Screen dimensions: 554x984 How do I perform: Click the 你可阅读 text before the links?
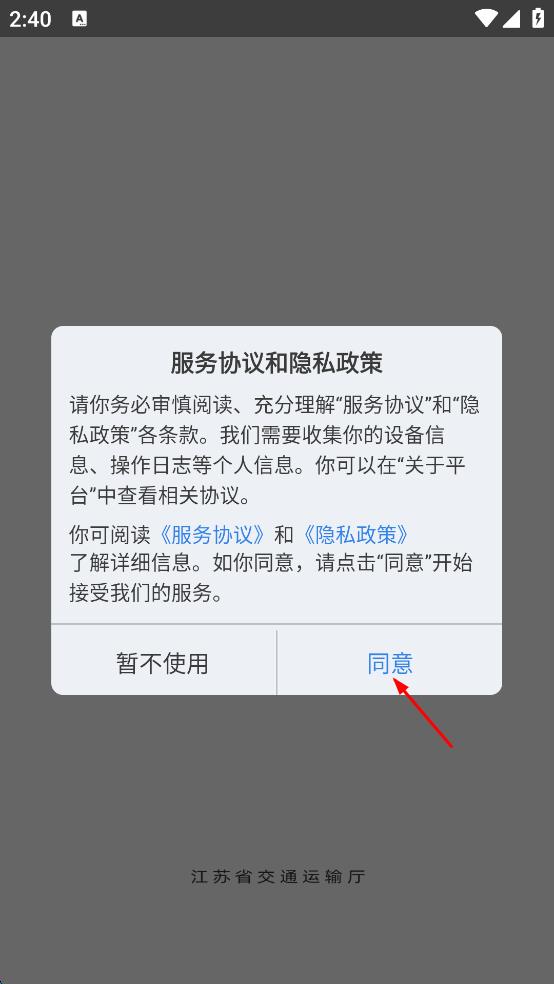110,535
